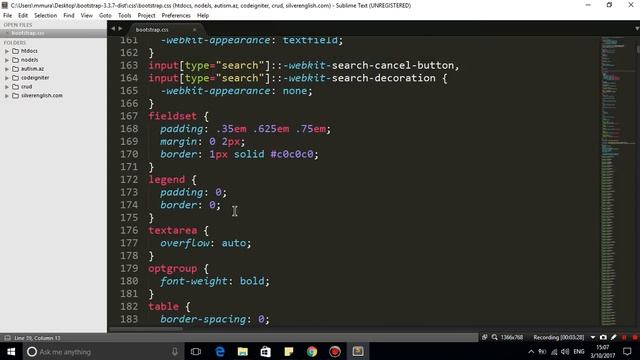Open the Windows Store taskbar icon
The height and width of the screenshot is (360, 640).
coord(266,351)
